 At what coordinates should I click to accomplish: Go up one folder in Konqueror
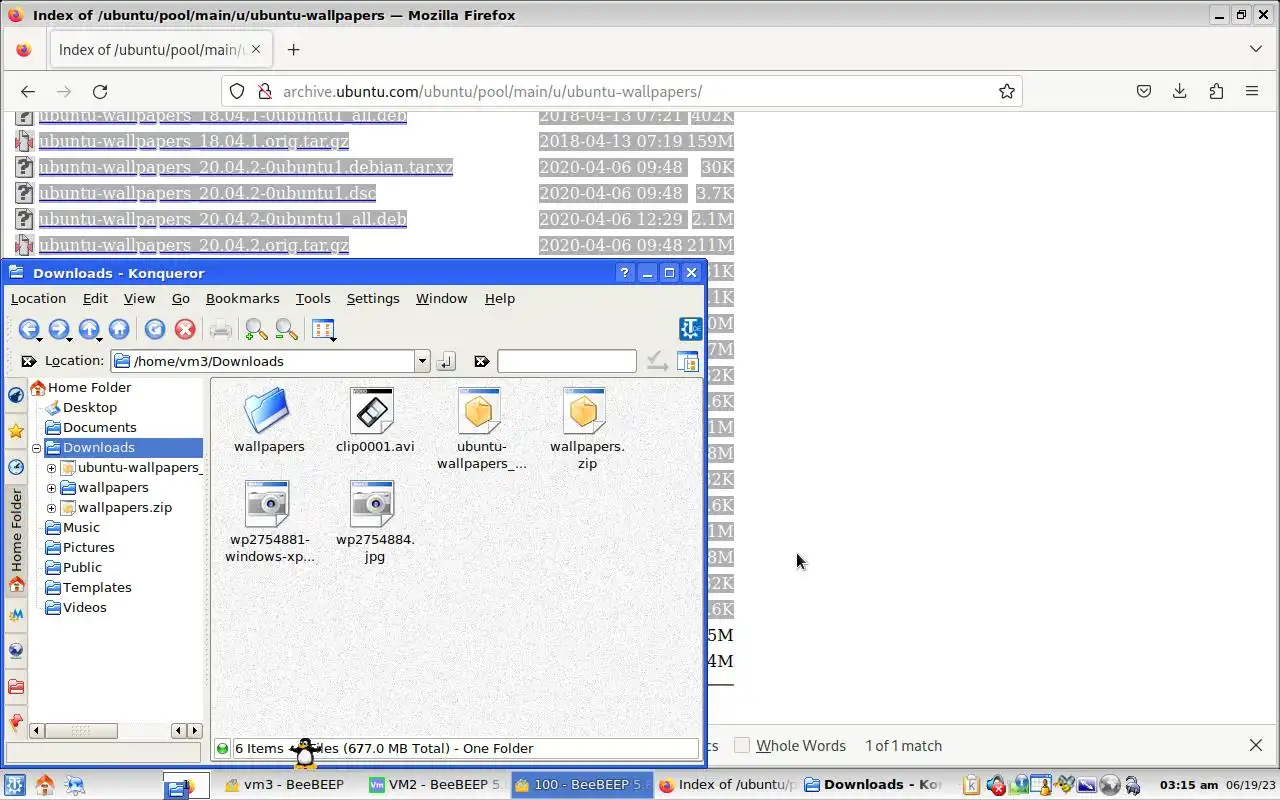88,329
